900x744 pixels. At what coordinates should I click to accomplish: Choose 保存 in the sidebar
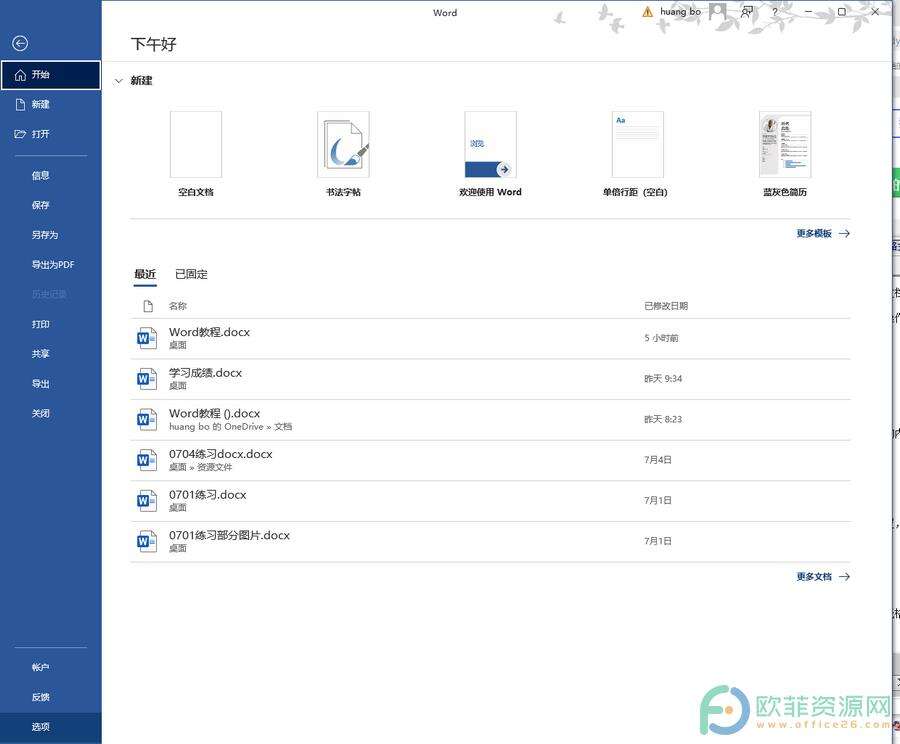[x=51, y=205]
